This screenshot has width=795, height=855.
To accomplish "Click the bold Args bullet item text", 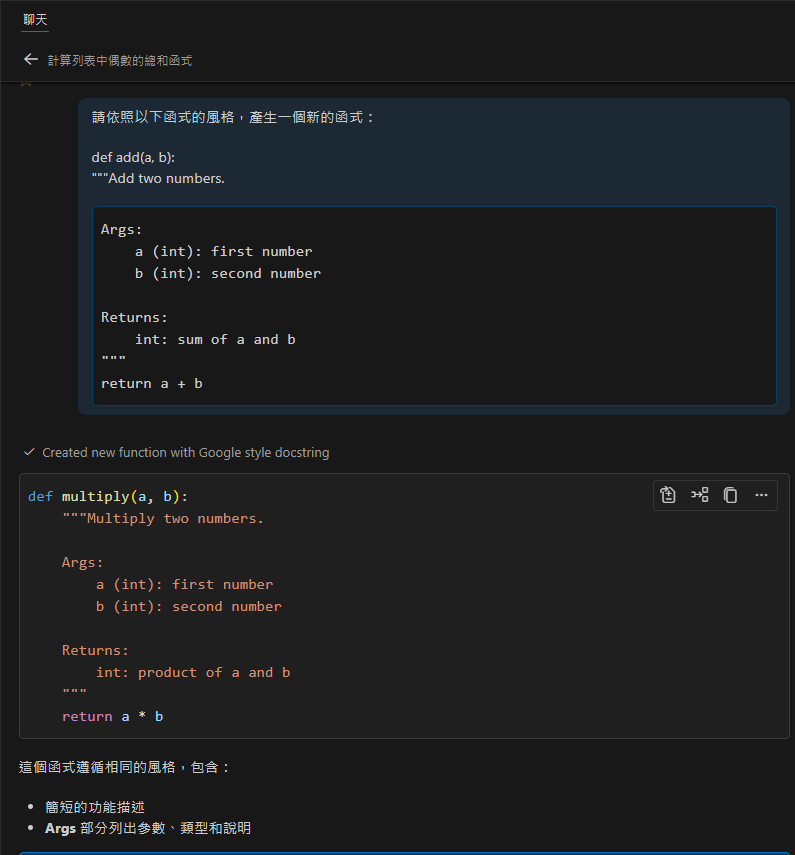I will coord(60,829).
